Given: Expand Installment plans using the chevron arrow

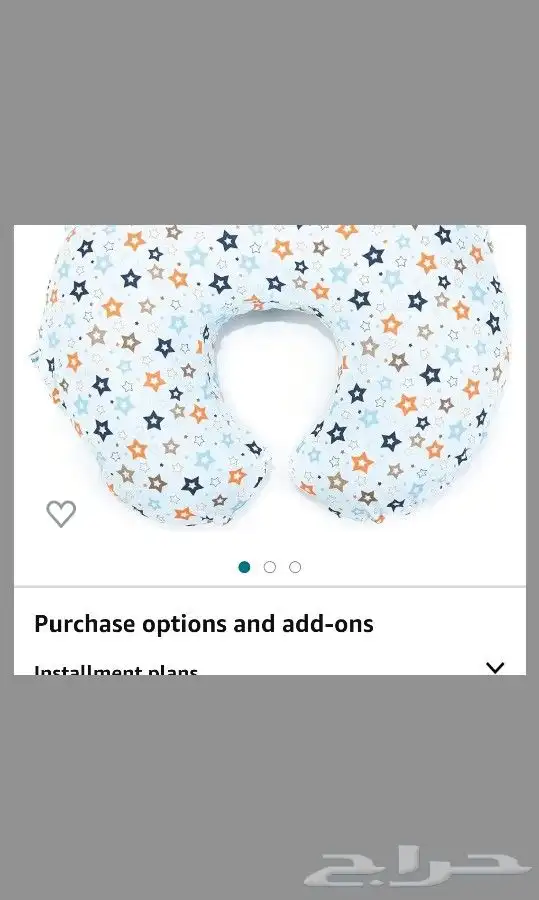Looking at the screenshot, I should pos(495,667).
